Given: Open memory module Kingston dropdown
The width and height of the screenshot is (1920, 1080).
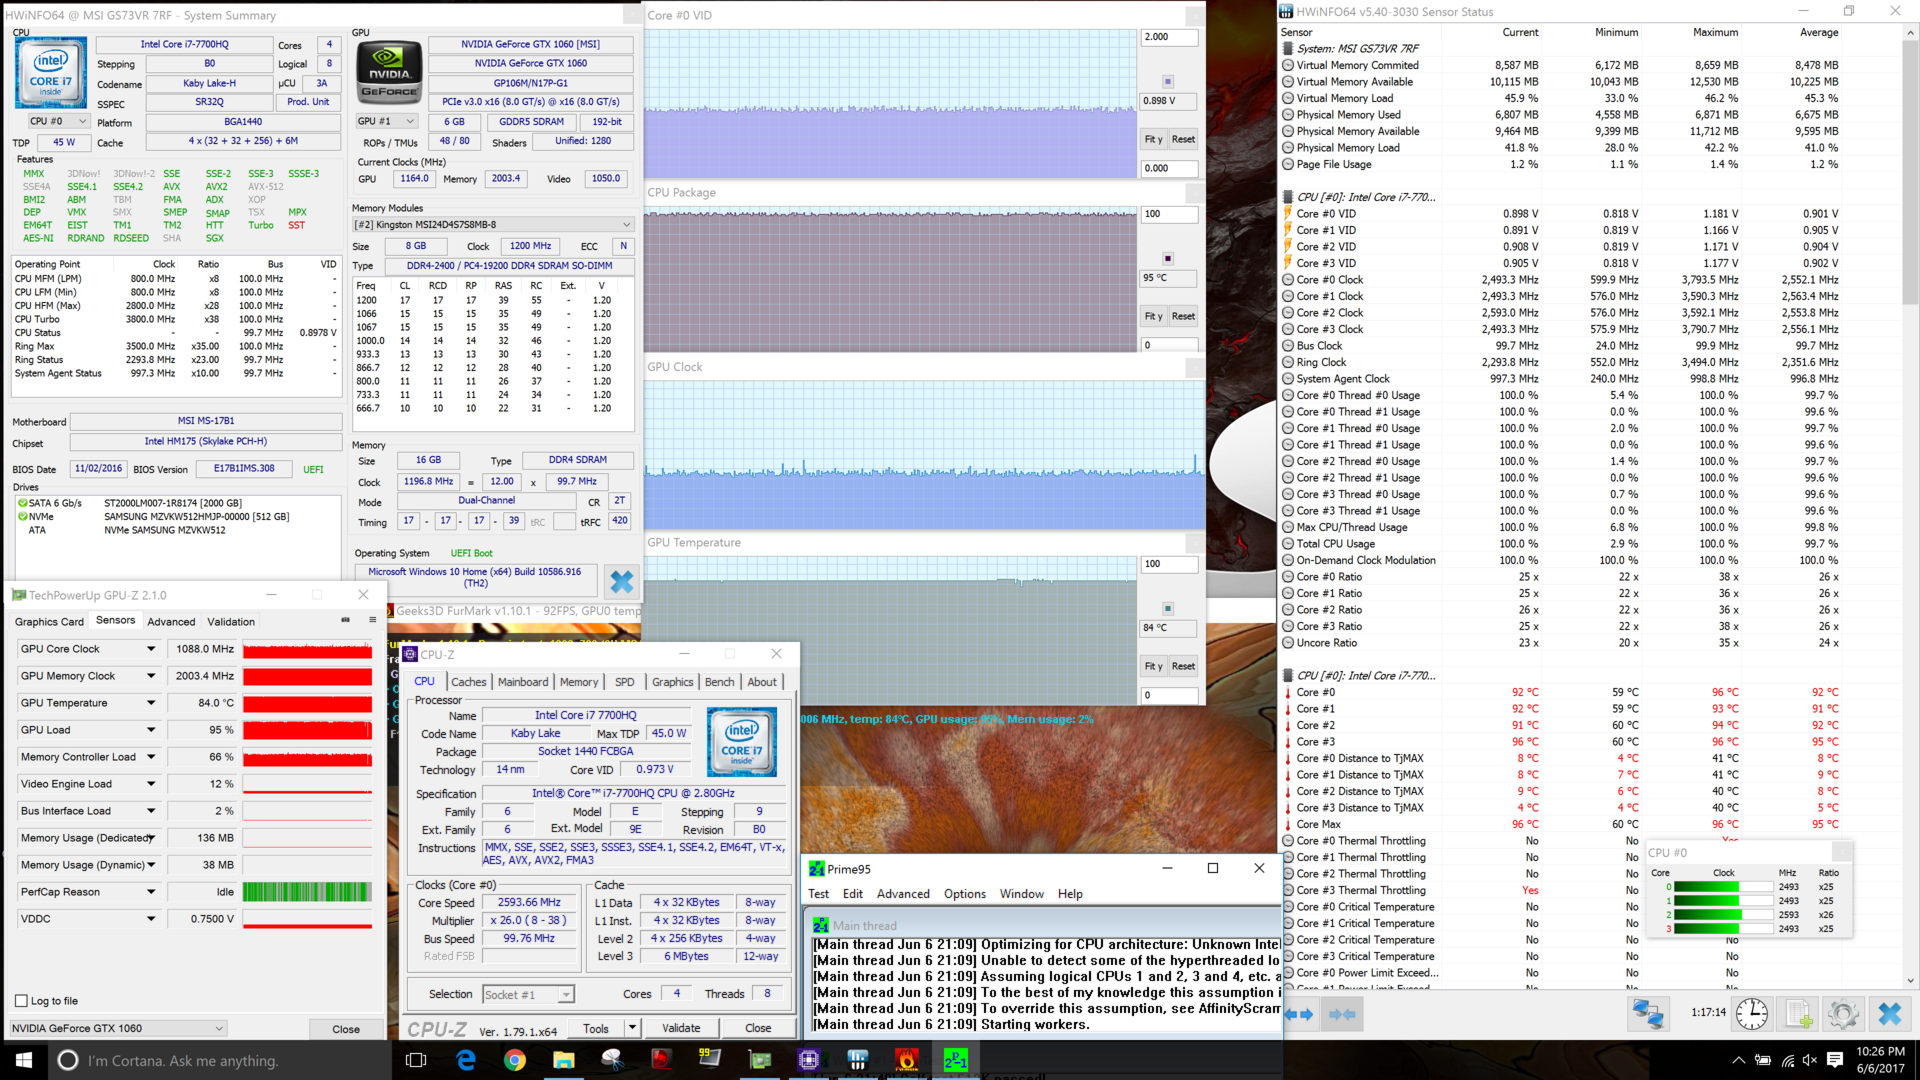Looking at the screenshot, I should pos(493,224).
